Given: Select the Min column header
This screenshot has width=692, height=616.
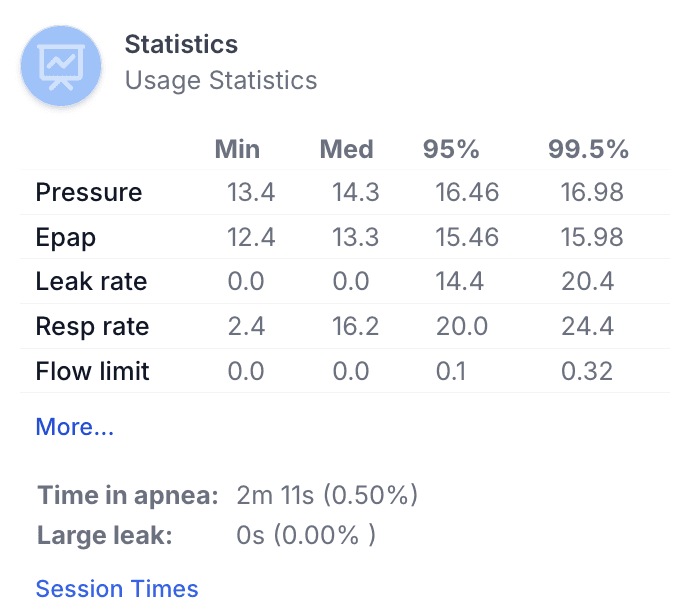Looking at the screenshot, I should (x=237, y=150).
